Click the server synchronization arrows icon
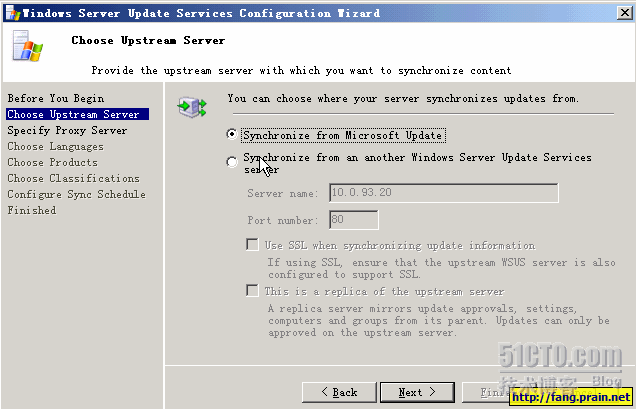Image resolution: width=636 pixels, height=409 pixels. pyautogui.click(x=192, y=107)
